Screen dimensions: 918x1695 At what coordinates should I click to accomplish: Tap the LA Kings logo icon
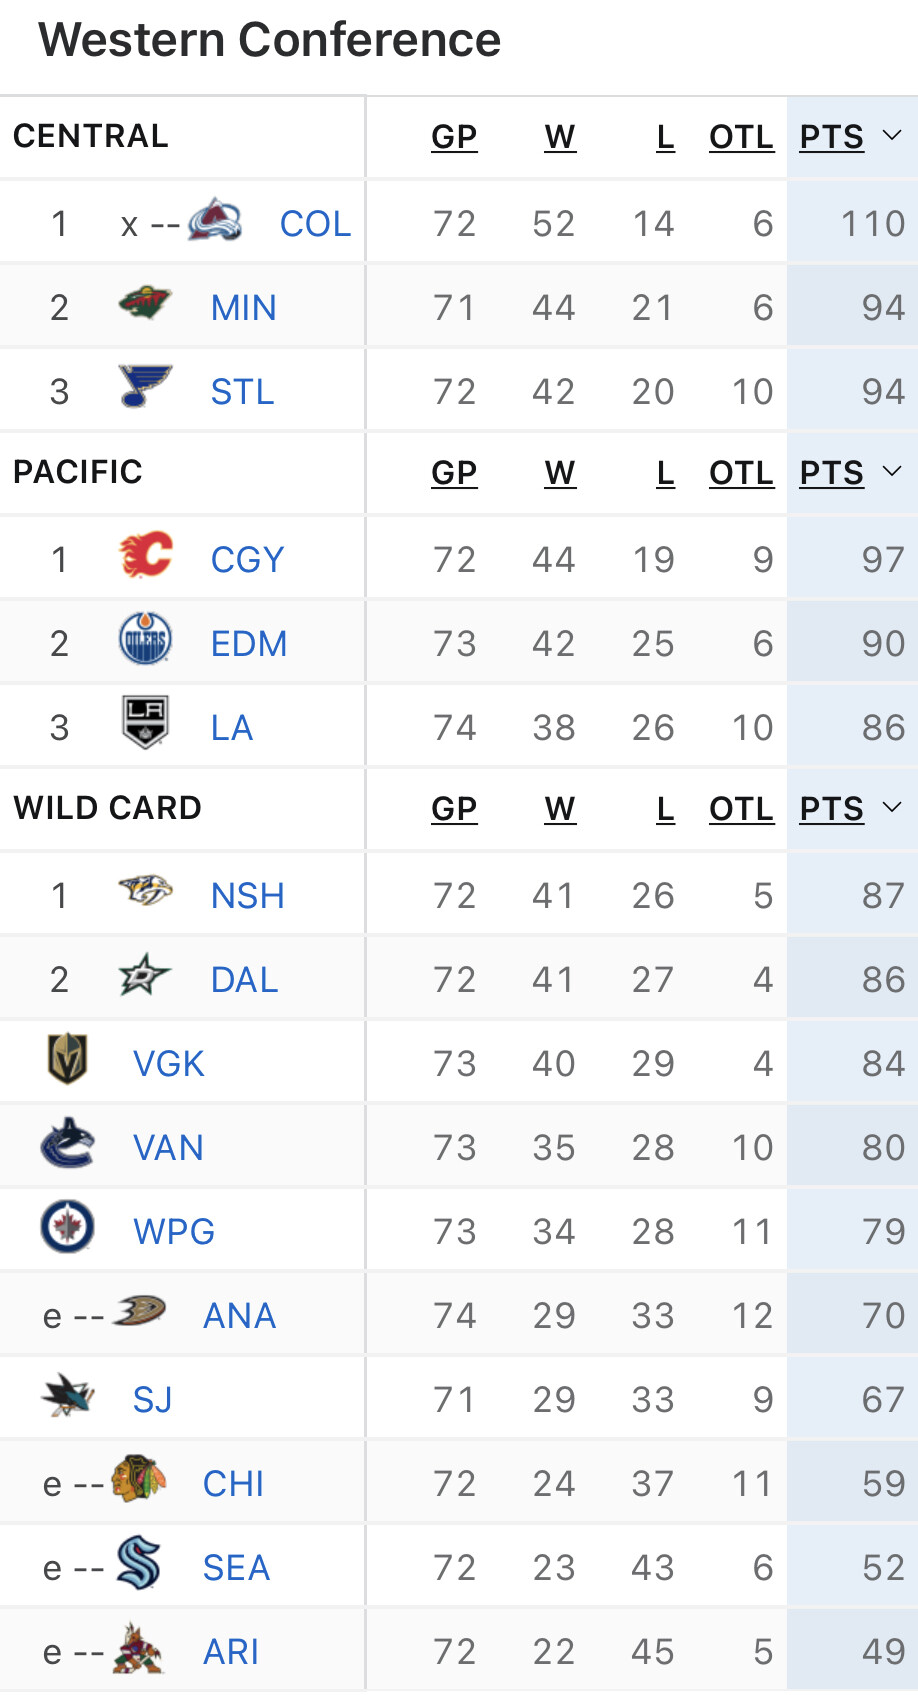(145, 725)
